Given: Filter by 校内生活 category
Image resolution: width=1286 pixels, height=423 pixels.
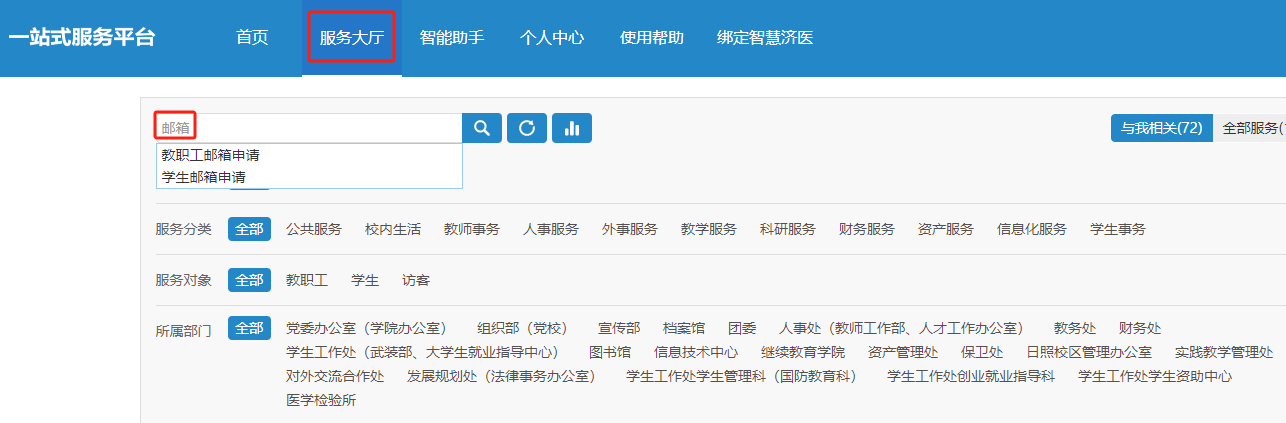Looking at the screenshot, I should [393, 229].
